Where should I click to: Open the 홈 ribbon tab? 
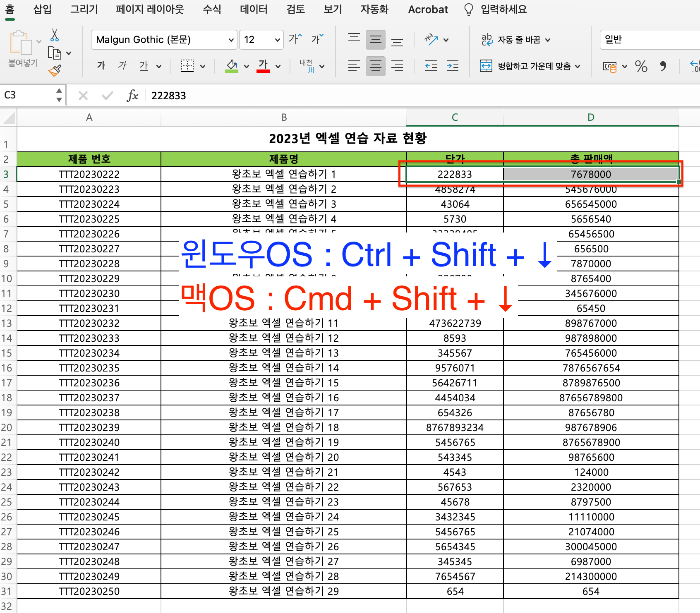(9, 9)
